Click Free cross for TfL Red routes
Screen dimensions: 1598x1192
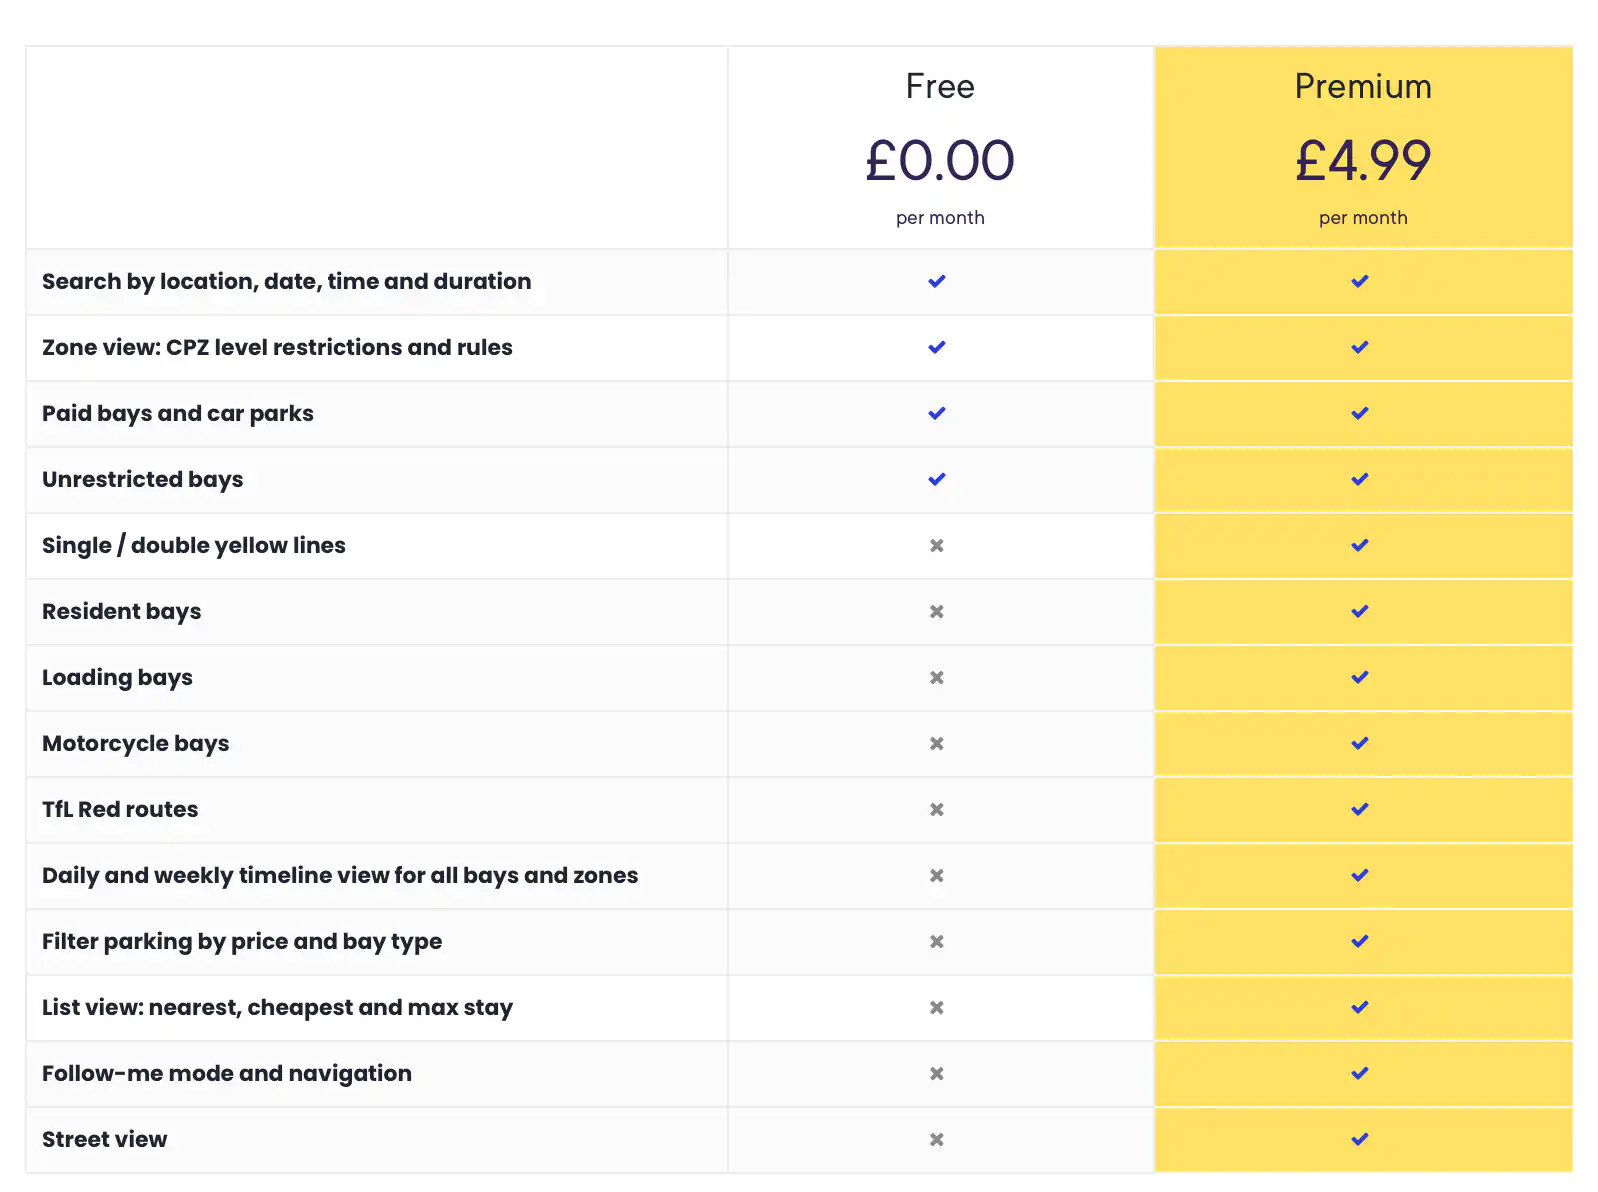coord(936,809)
